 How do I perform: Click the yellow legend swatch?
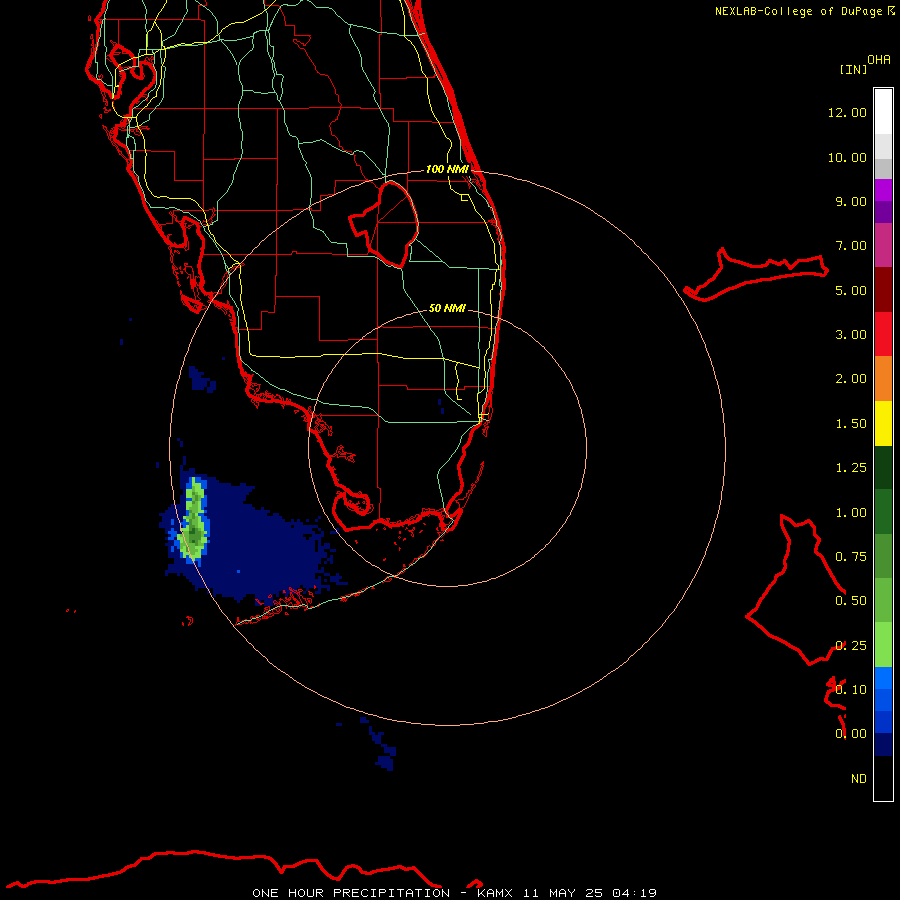[883, 423]
